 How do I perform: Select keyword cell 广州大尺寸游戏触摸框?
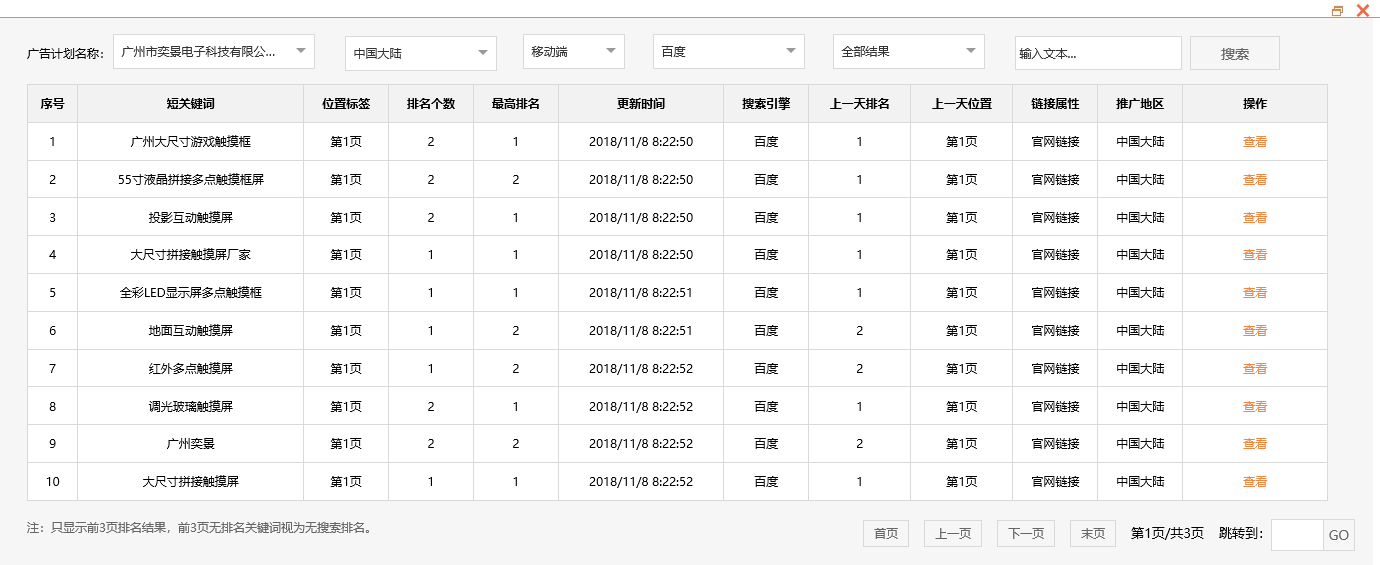(x=190, y=142)
